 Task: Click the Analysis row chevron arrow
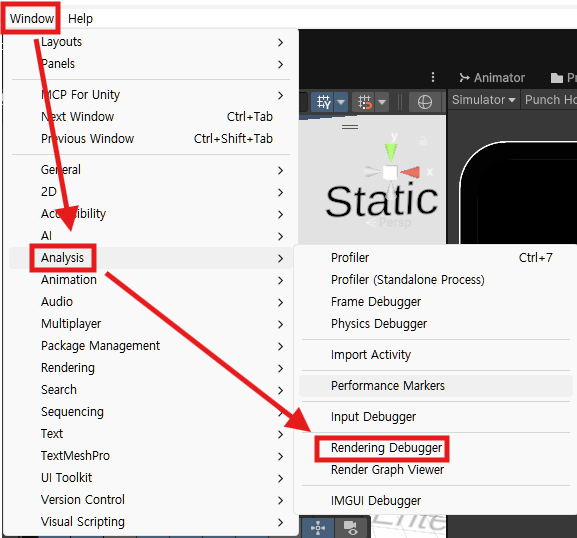pyautogui.click(x=280, y=259)
